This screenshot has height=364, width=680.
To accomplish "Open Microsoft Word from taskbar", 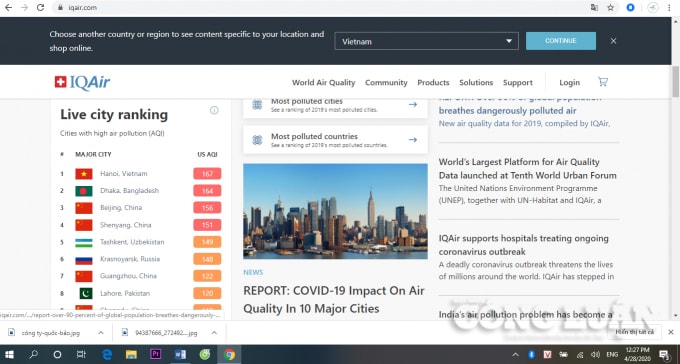I will point(180,354).
